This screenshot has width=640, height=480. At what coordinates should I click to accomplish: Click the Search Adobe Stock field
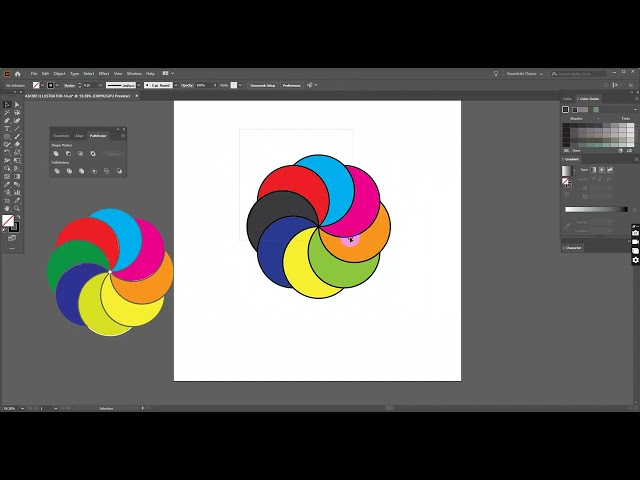pos(578,74)
